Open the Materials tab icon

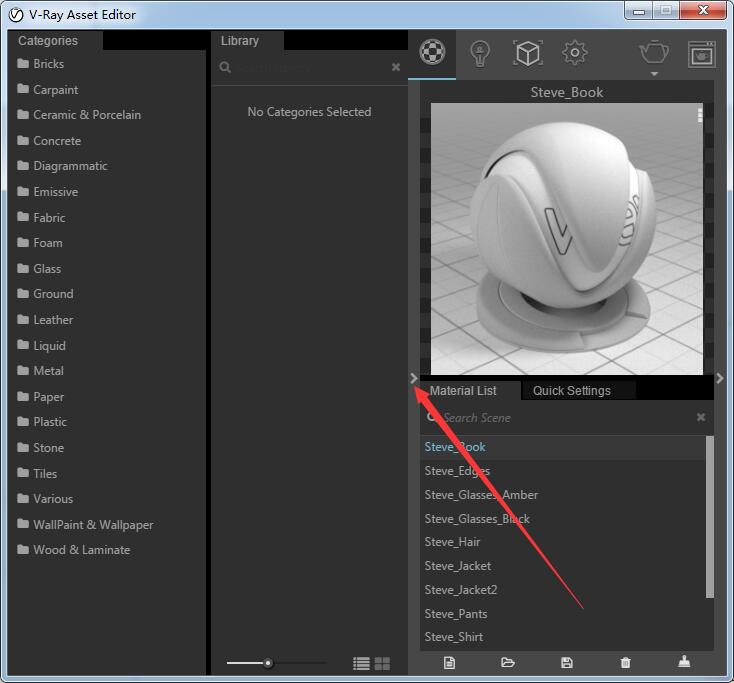click(432, 52)
